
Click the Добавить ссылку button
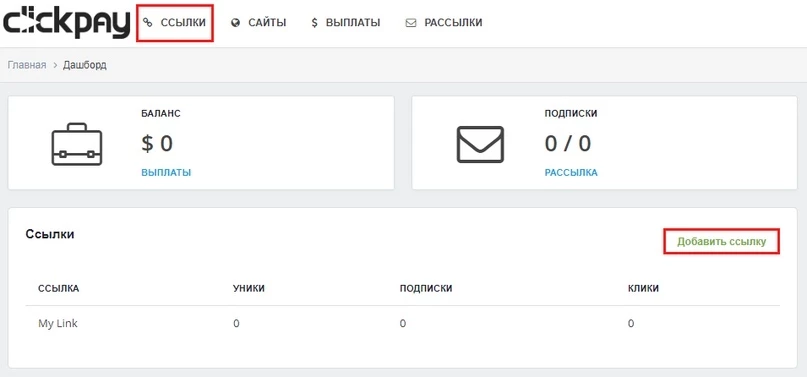[722, 241]
